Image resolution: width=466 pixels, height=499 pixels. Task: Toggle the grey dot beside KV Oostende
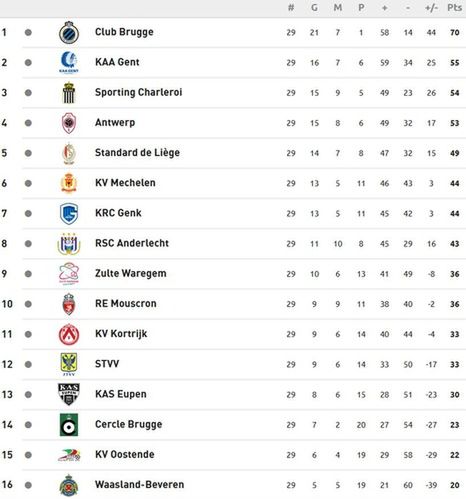pyautogui.click(x=28, y=455)
